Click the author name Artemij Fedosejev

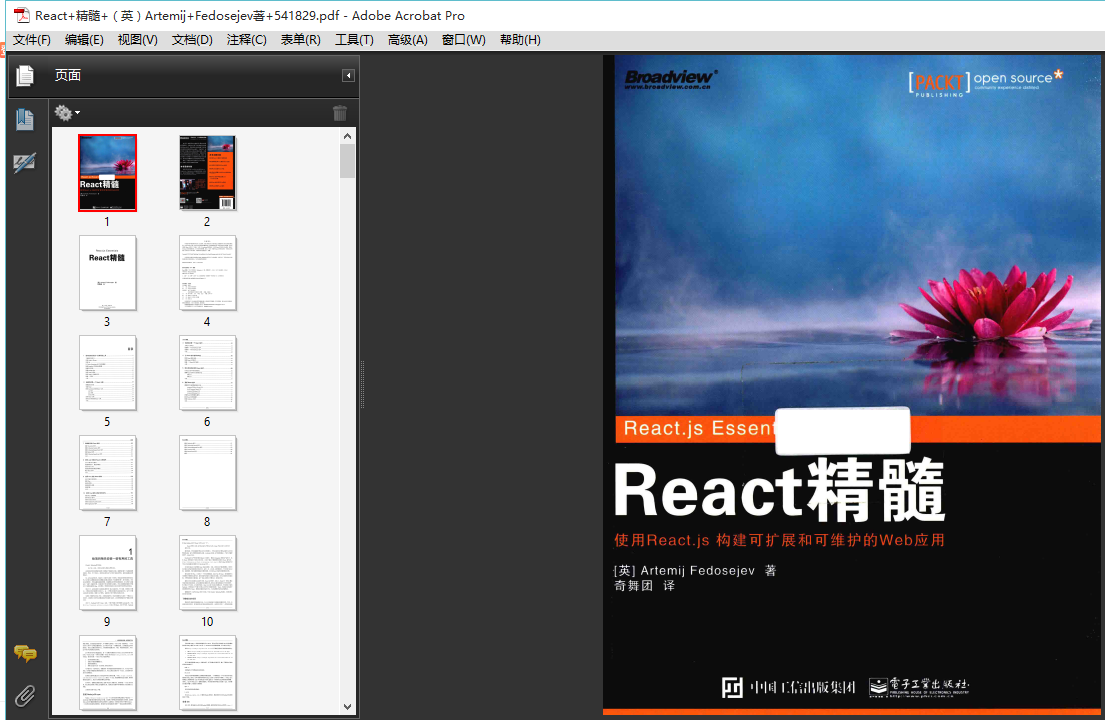pyautogui.click(x=697, y=571)
